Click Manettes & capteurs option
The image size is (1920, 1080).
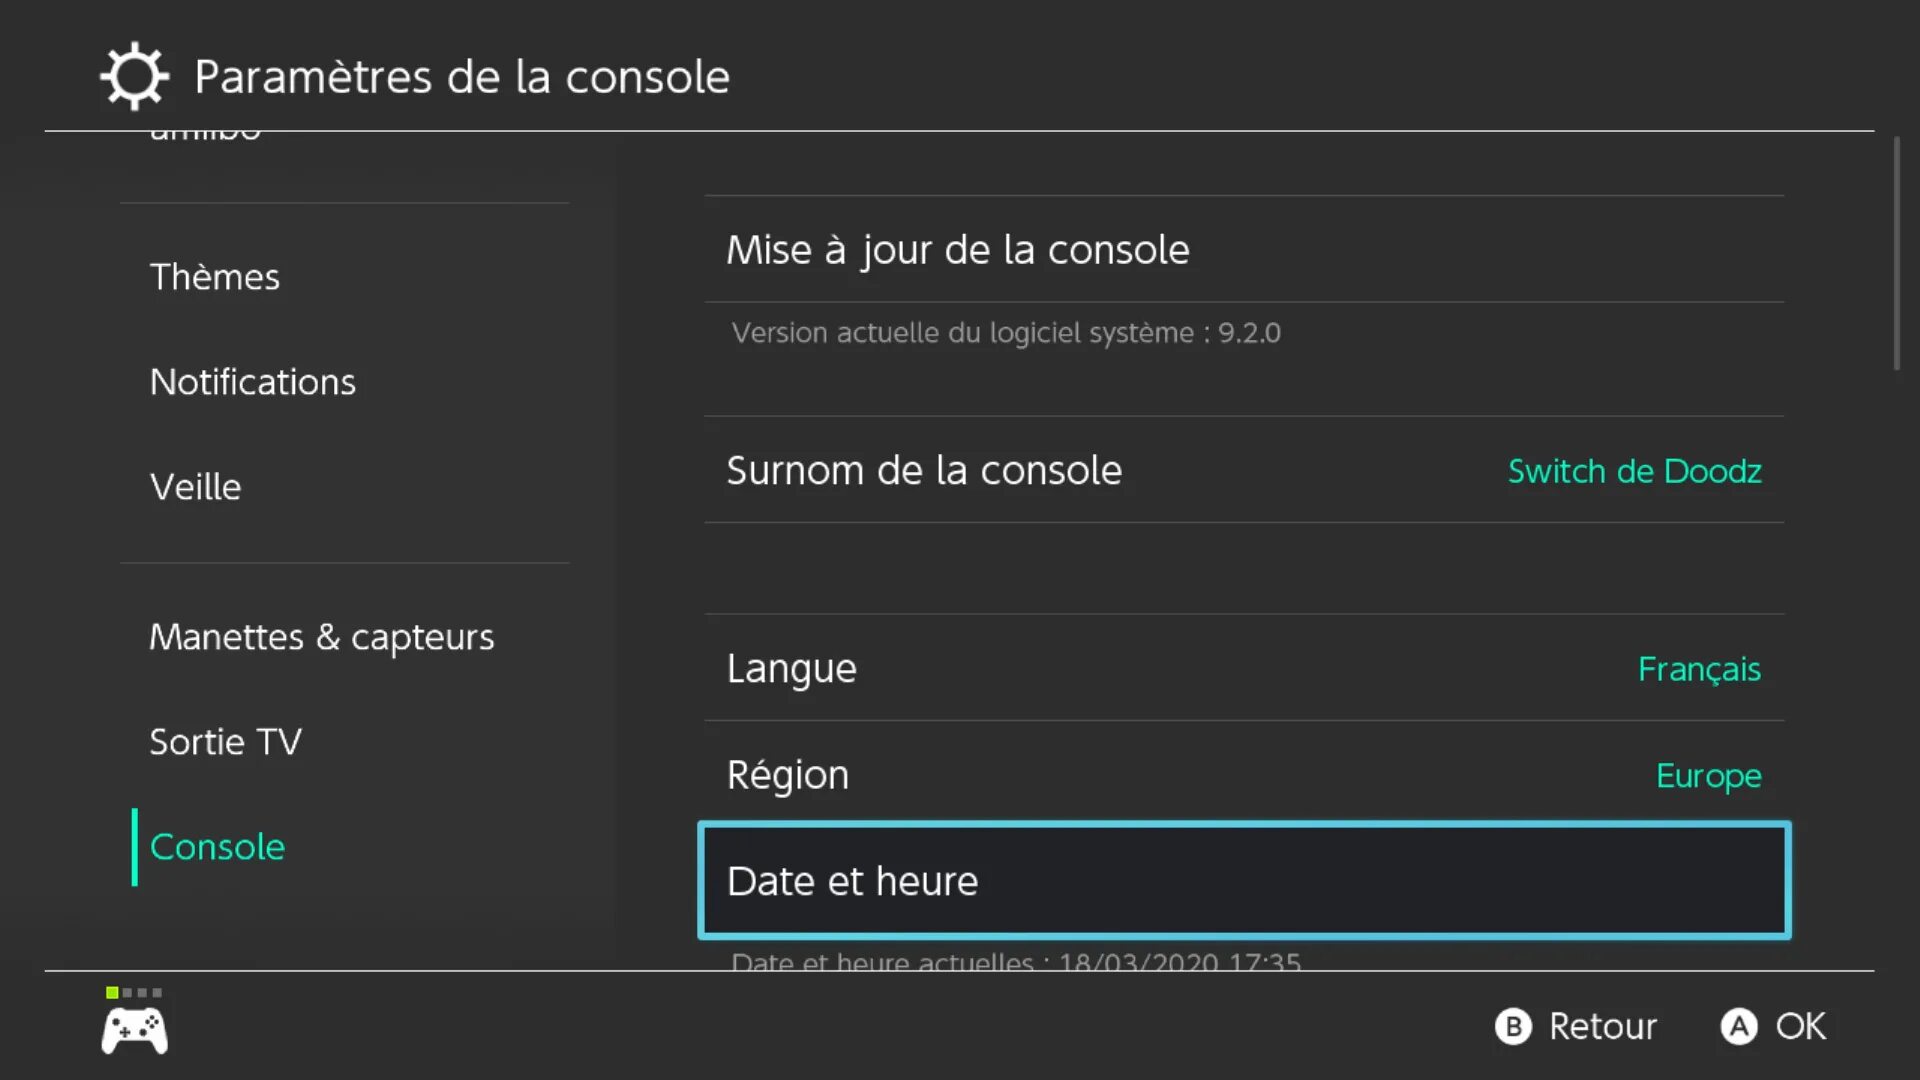[x=322, y=636]
